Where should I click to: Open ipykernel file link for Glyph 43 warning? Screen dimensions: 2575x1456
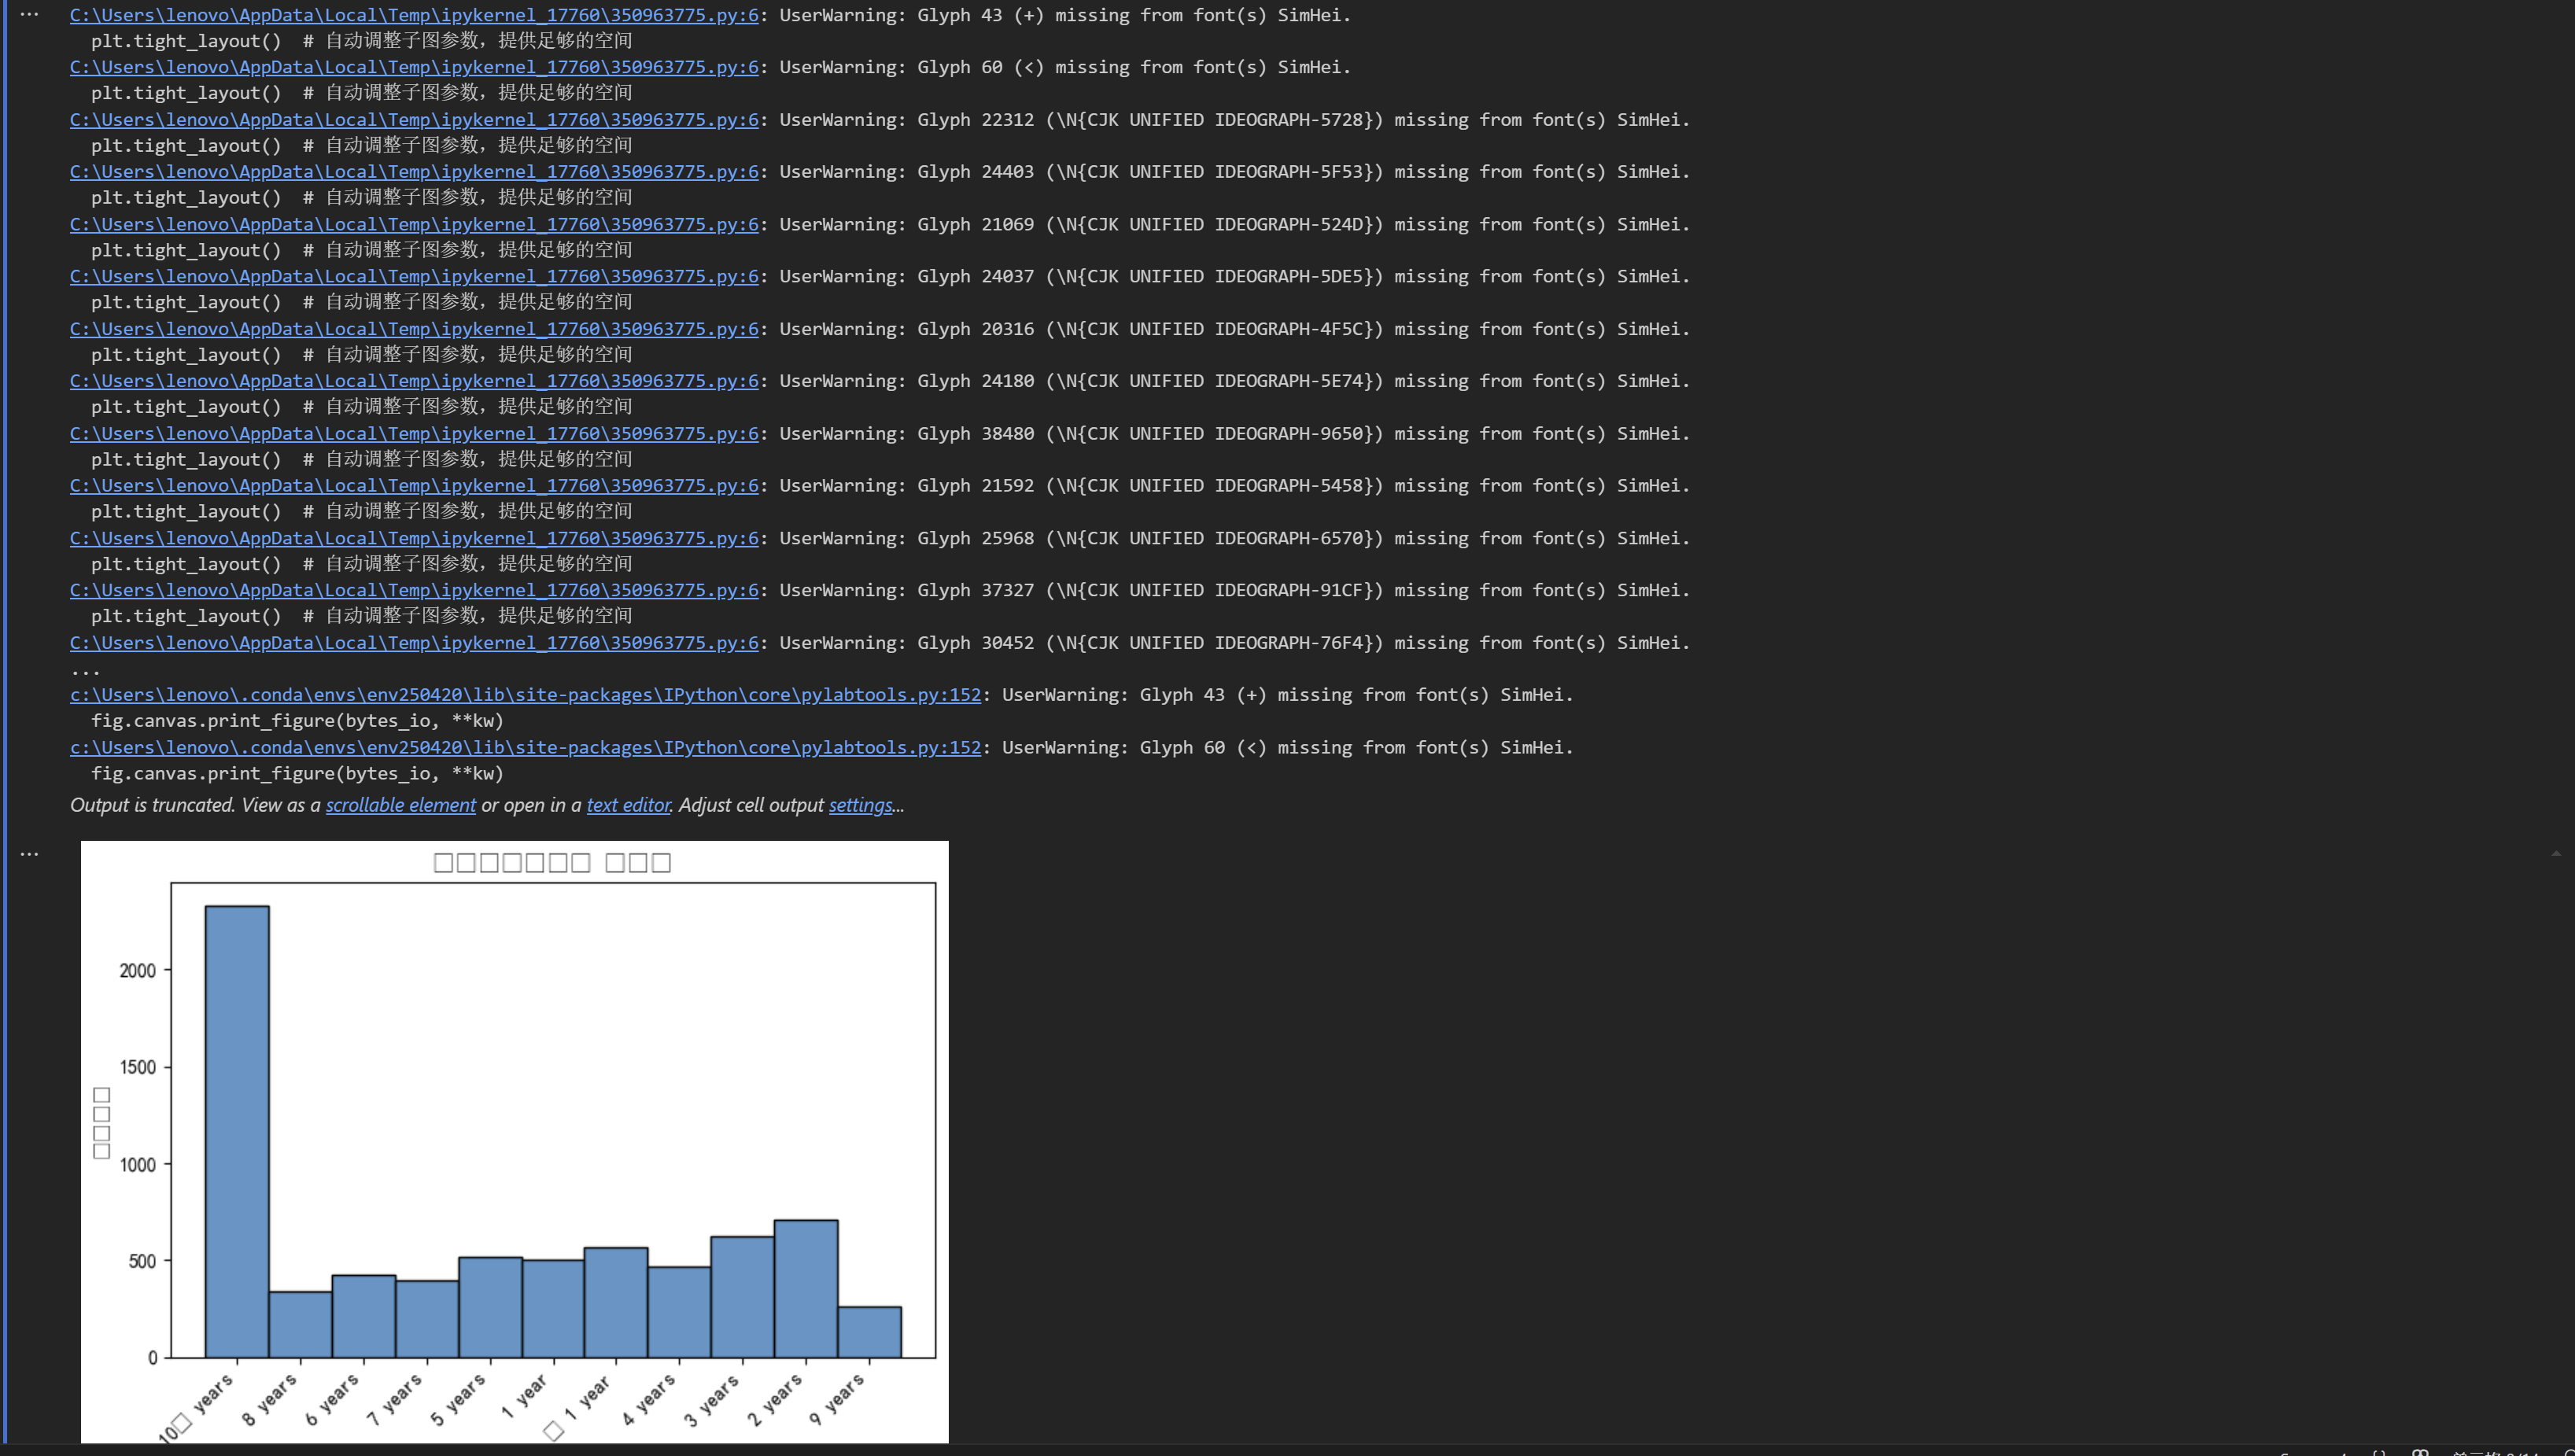(414, 16)
